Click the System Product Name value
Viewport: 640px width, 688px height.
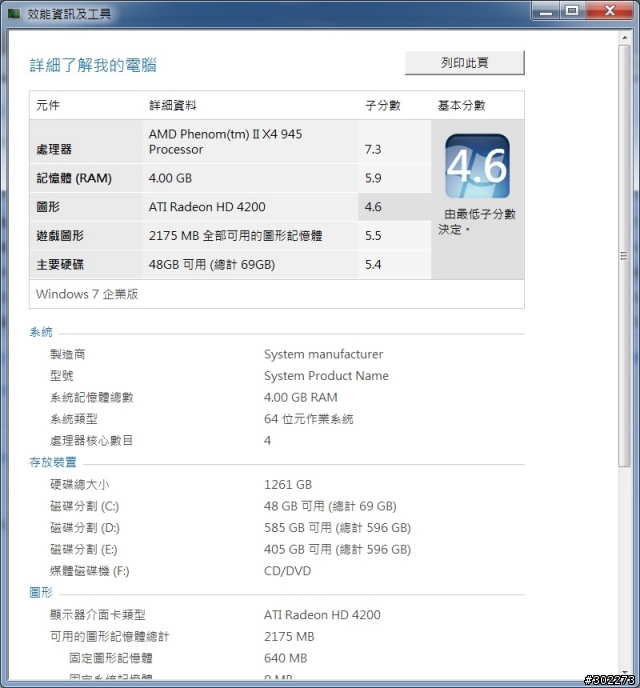tap(326, 376)
